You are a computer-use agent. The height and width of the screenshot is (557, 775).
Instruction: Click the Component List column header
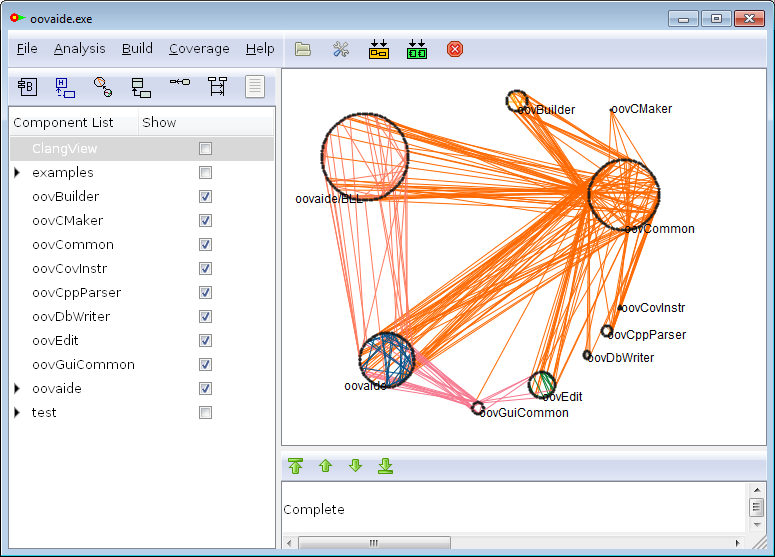pyautogui.click(x=74, y=122)
